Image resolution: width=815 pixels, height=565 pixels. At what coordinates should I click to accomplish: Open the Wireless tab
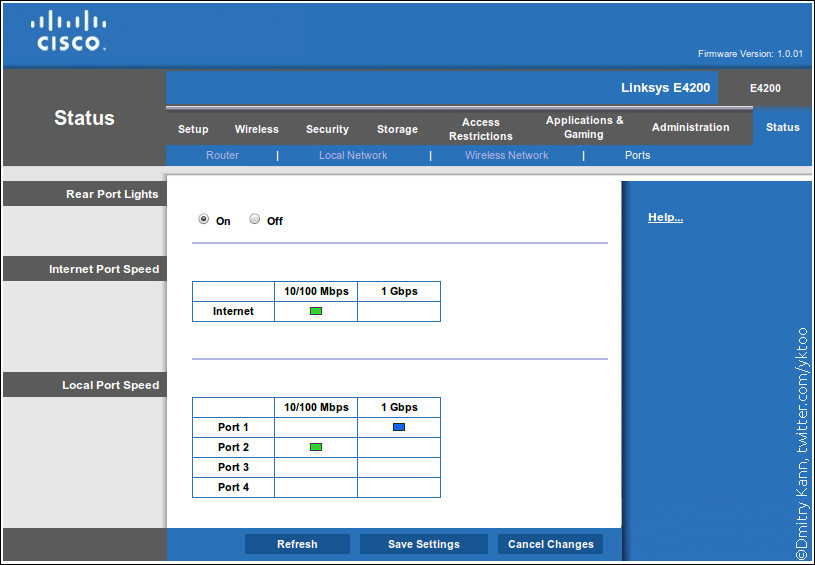click(256, 129)
